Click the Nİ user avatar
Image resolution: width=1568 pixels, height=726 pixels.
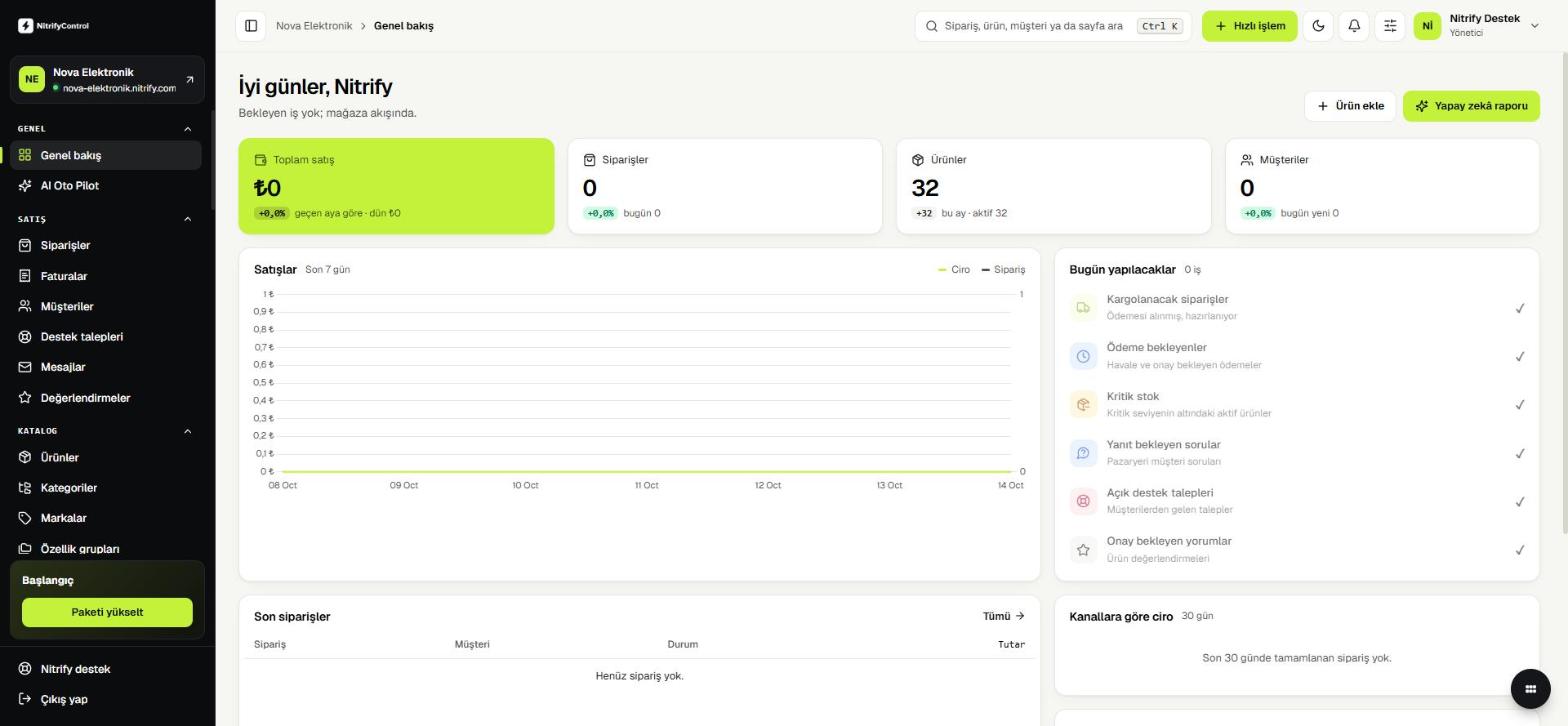(x=1427, y=26)
